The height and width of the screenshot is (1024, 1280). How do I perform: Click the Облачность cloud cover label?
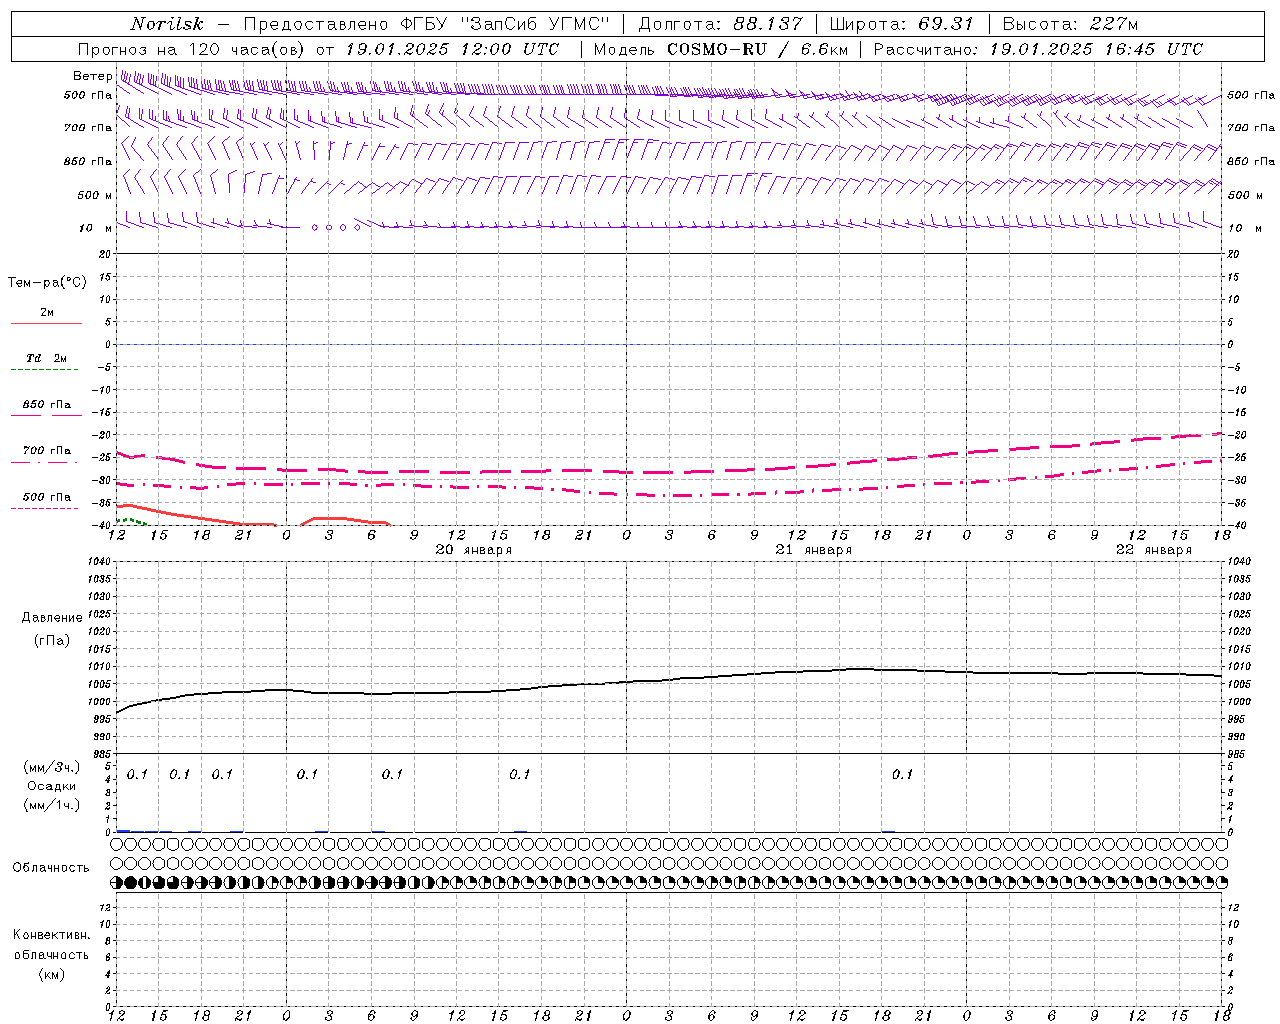[x=51, y=868]
